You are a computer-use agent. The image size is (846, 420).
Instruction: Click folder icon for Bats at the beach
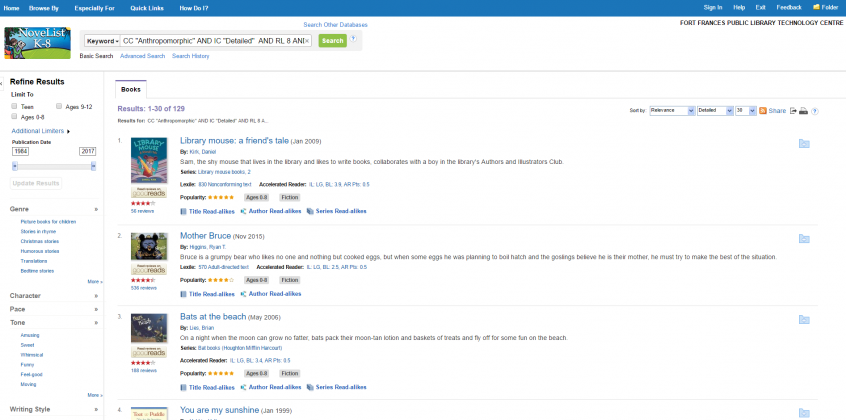[804, 319]
